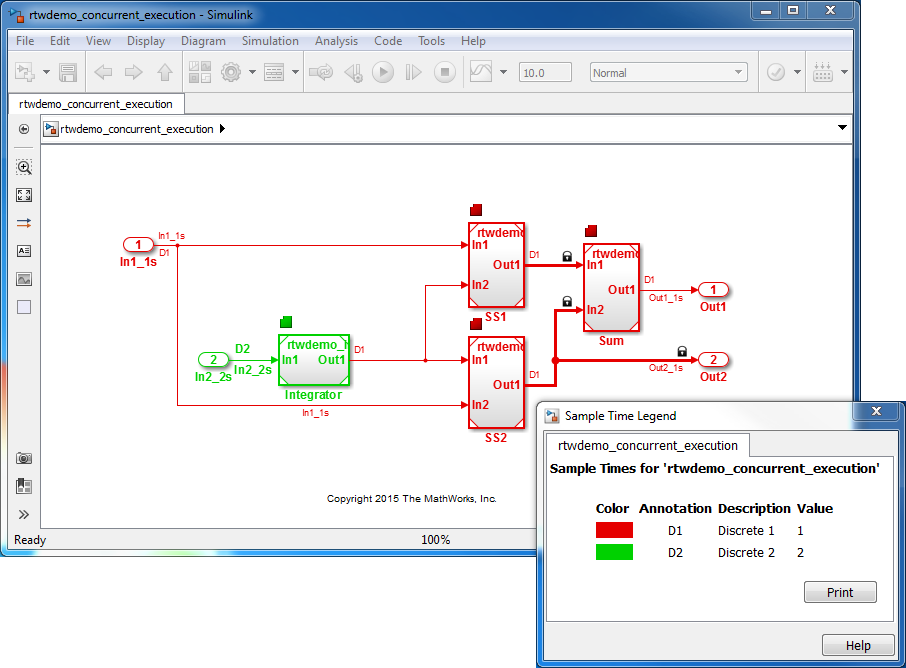Select the In2_2s inport block

coord(213,360)
